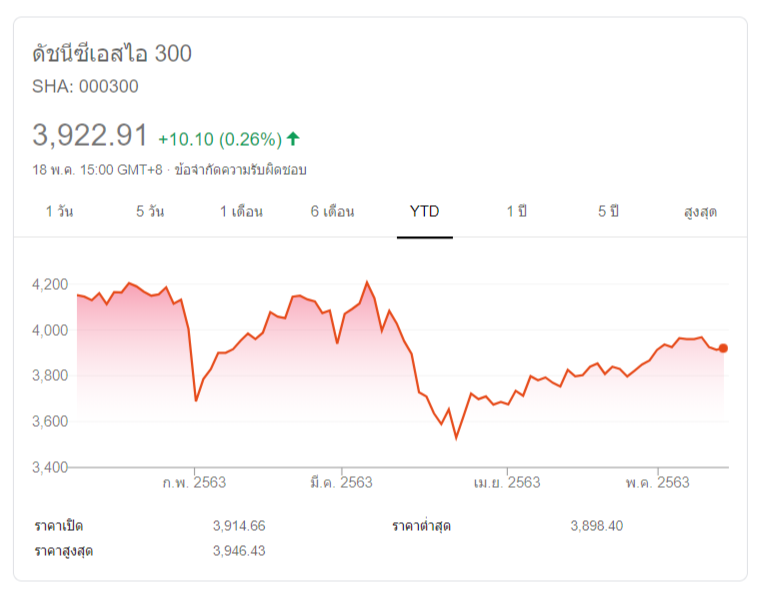Click the พ.ค. 2563 axis label
The image size is (759, 591).
658,483
